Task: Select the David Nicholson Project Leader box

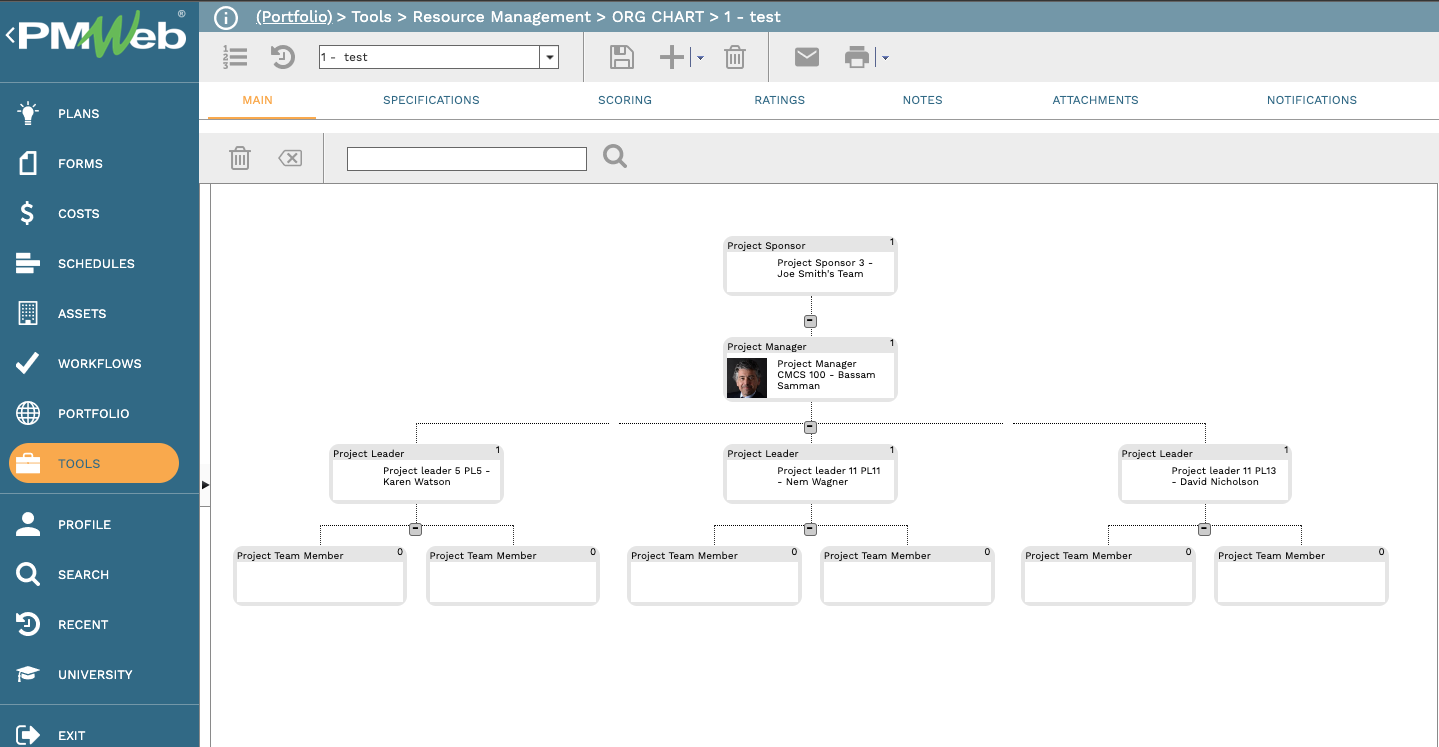Action: 1204,474
